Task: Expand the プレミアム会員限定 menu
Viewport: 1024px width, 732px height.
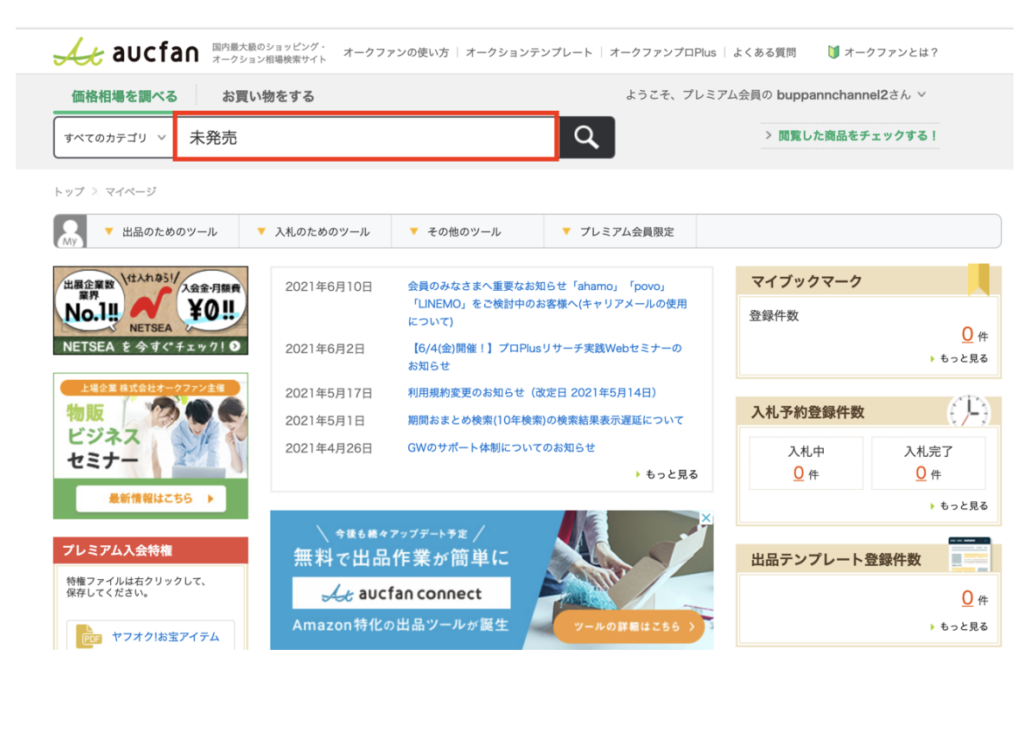Action: pyautogui.click(x=618, y=232)
